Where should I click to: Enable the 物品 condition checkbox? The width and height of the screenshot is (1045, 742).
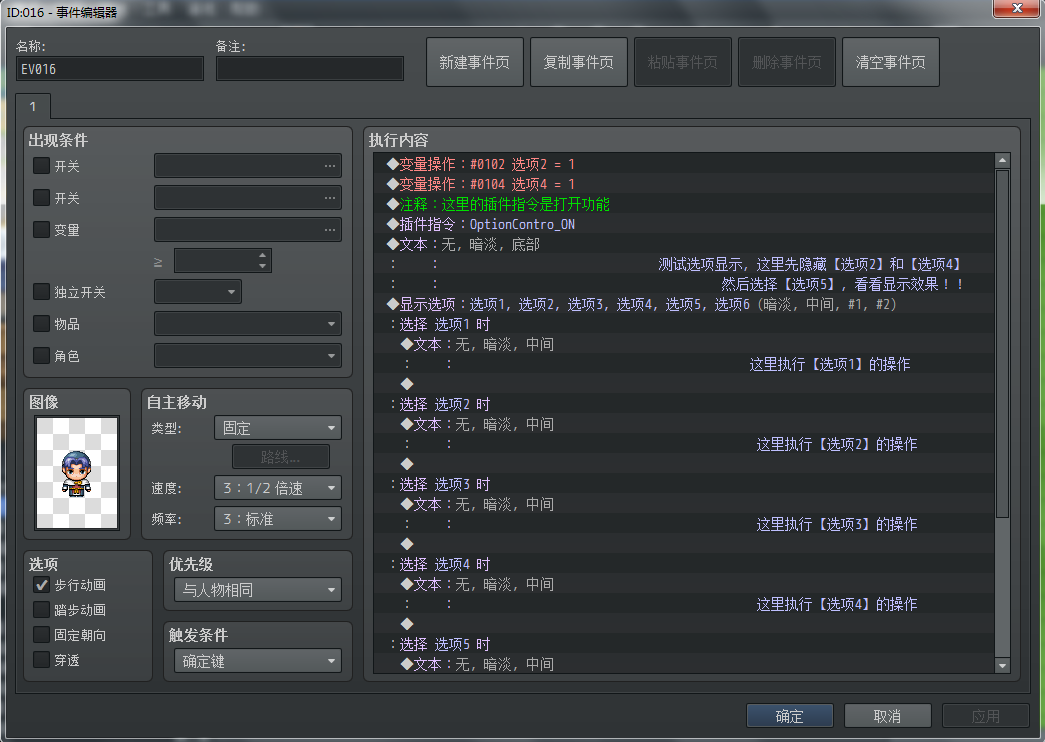click(41, 323)
